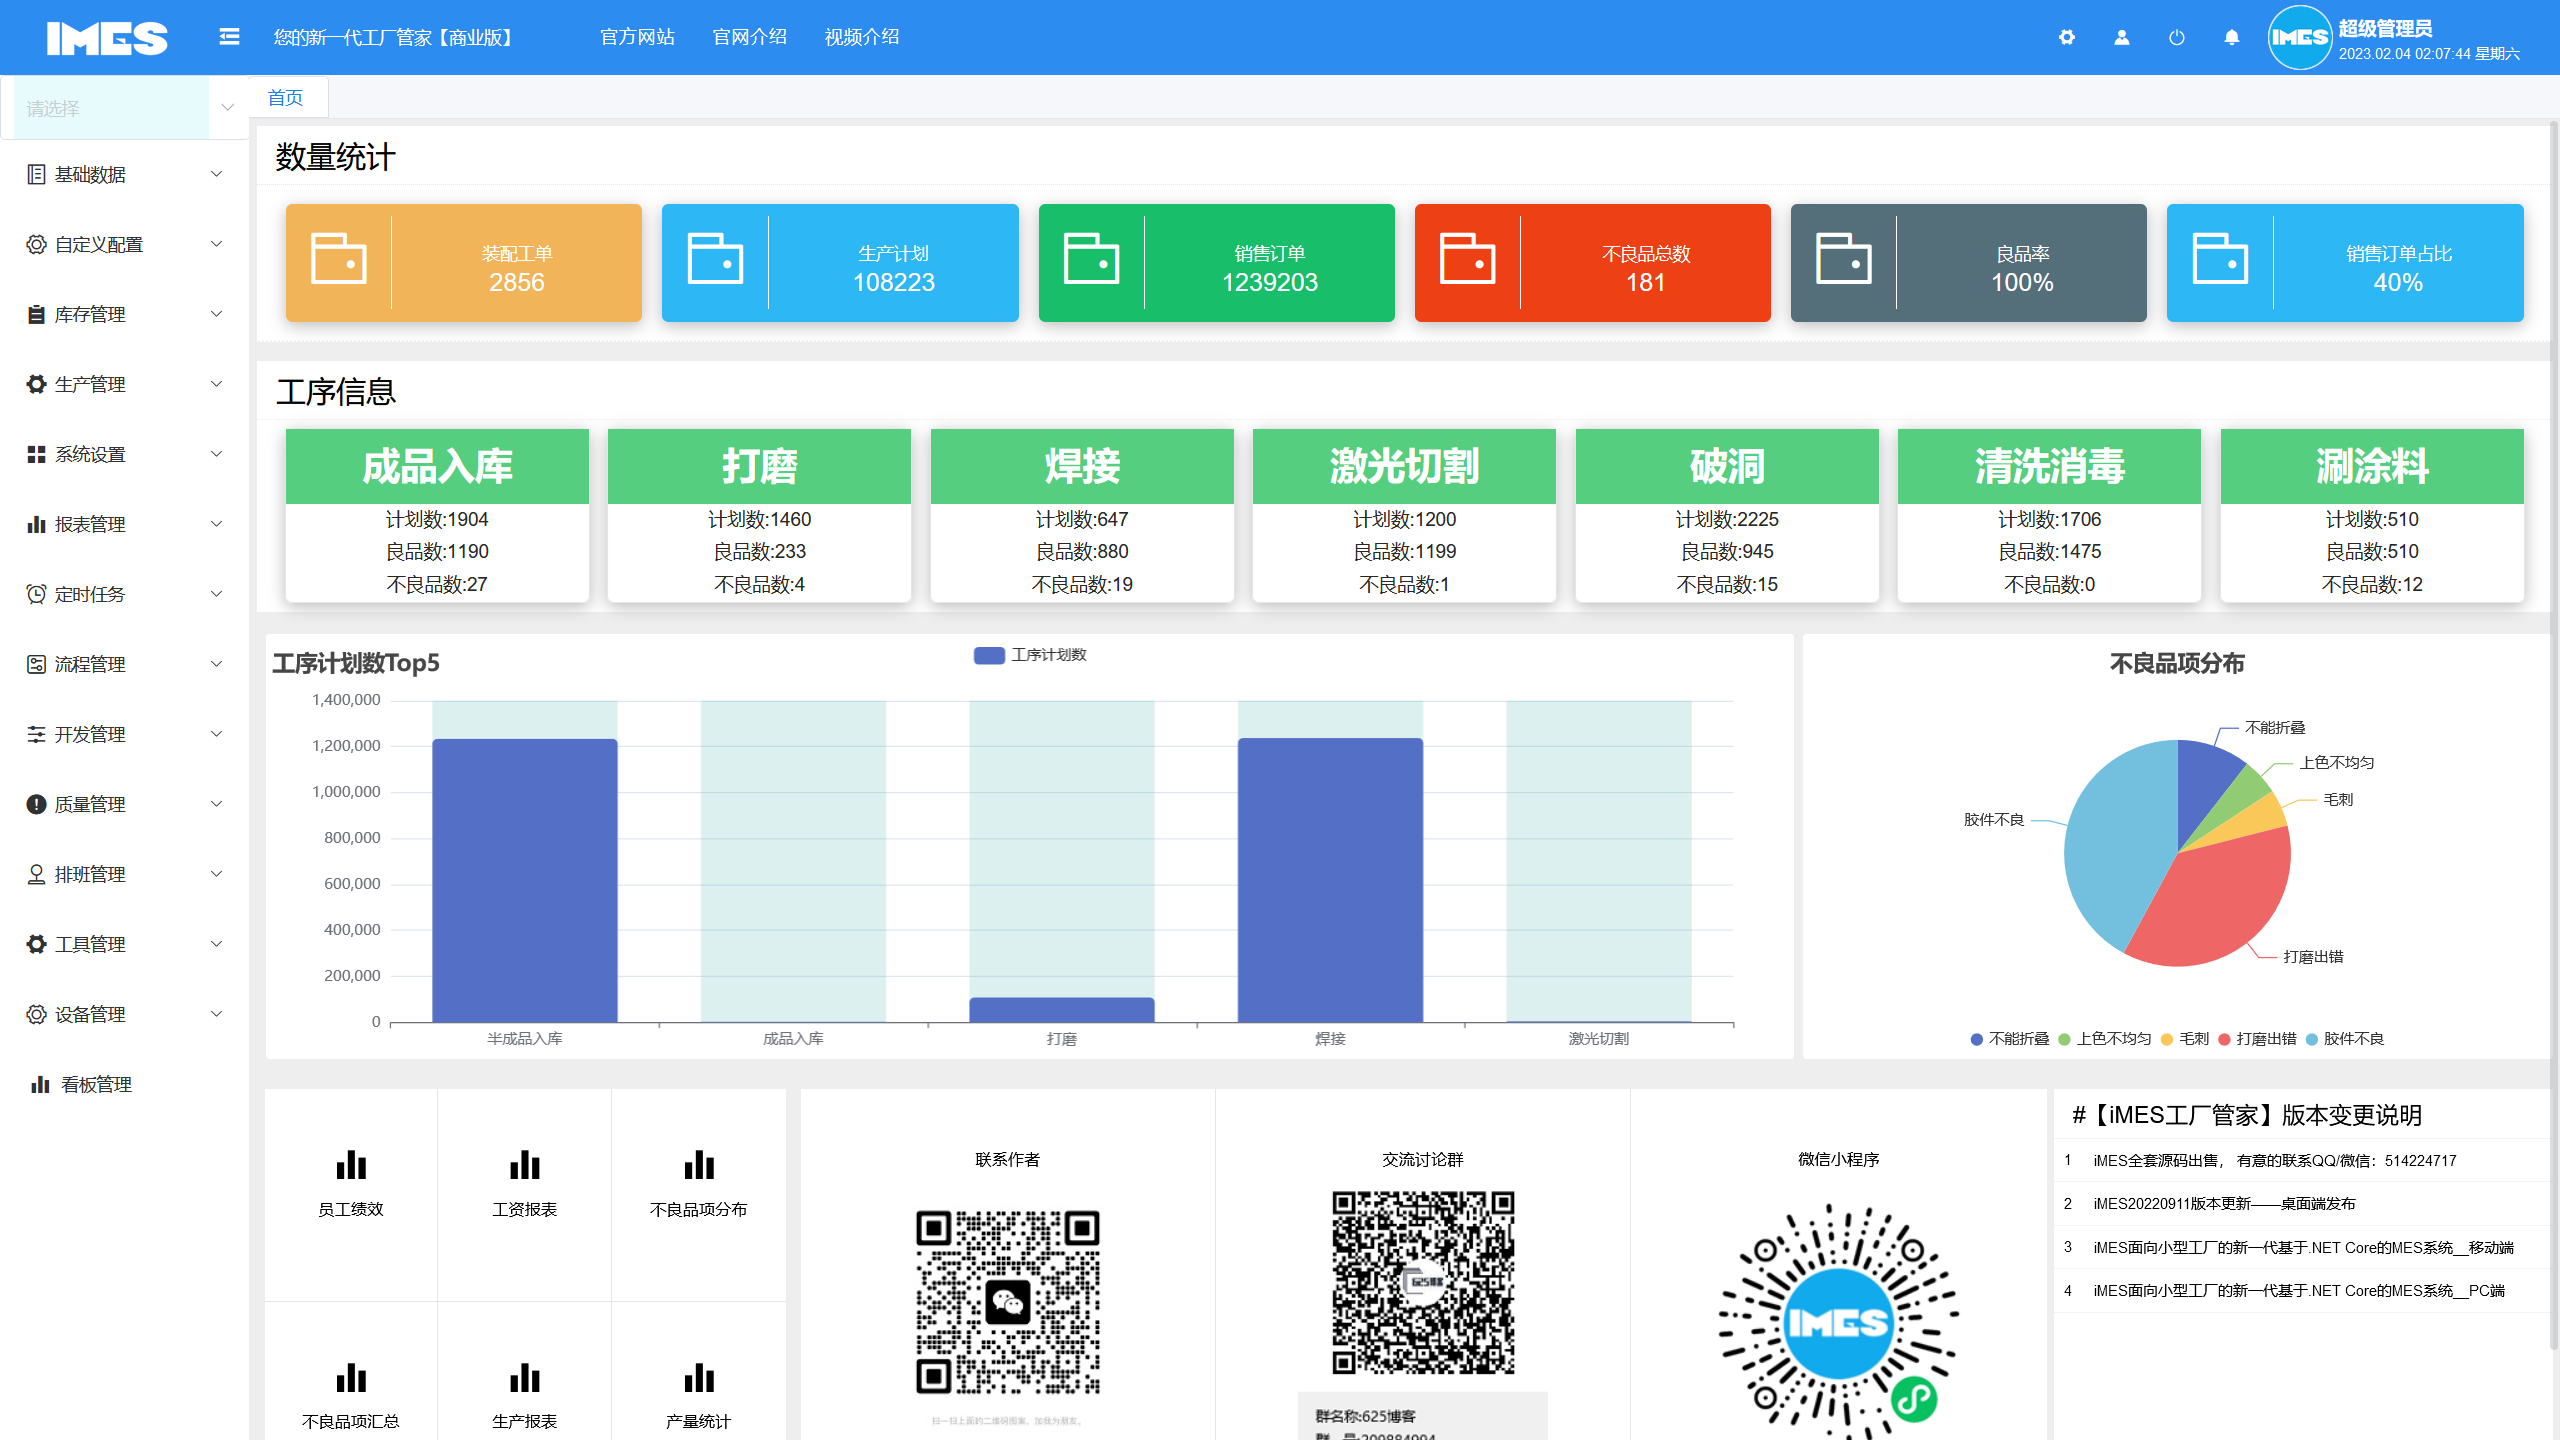Toggle 工序计划数 legend series

tap(1030, 655)
